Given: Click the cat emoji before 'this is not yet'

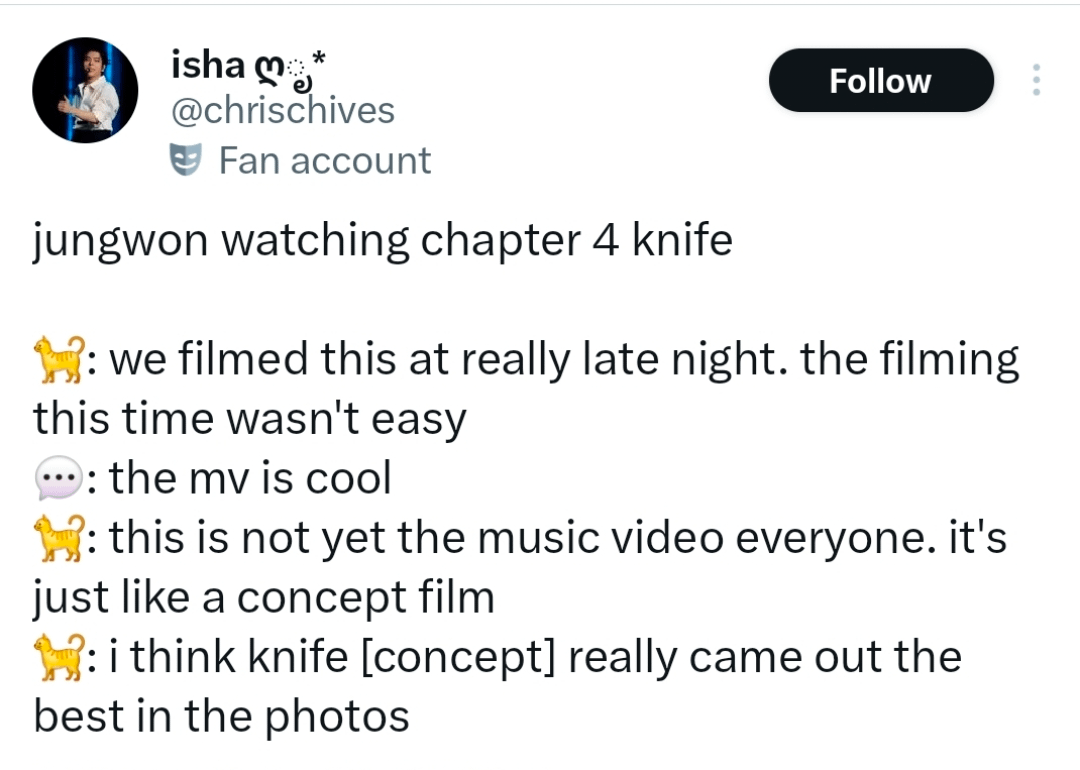Looking at the screenshot, I should [57, 536].
